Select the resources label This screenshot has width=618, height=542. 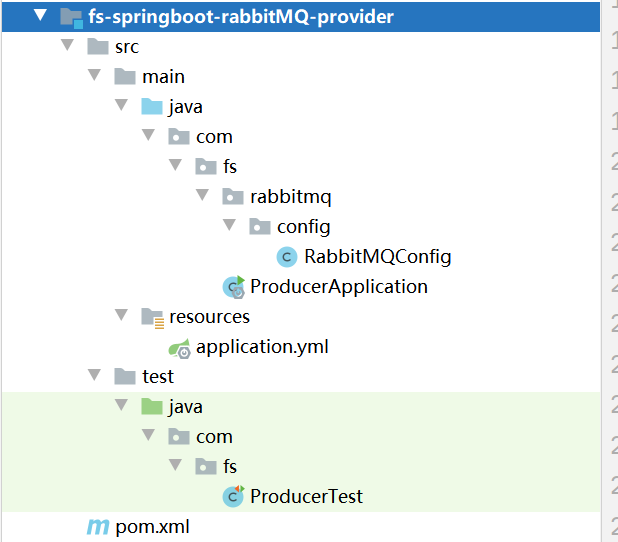209,317
